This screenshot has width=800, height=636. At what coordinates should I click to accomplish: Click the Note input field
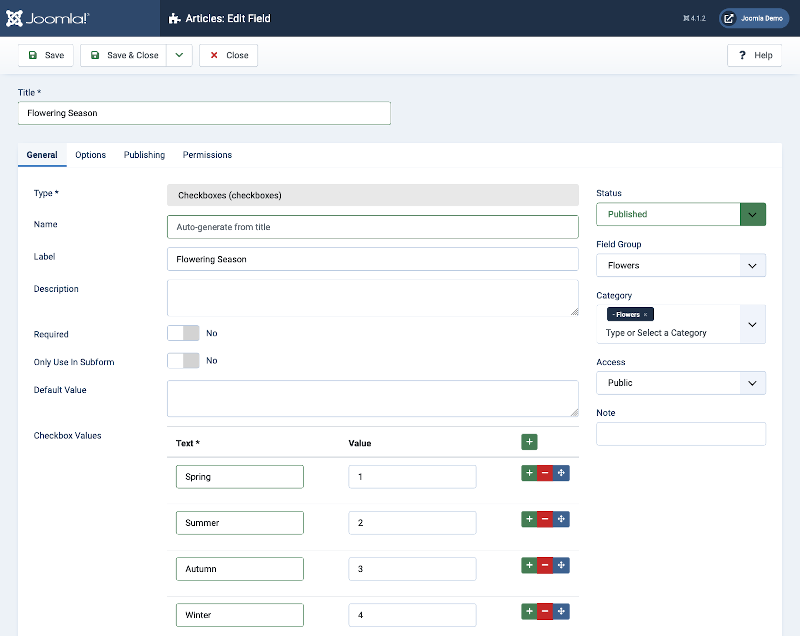click(x=681, y=434)
